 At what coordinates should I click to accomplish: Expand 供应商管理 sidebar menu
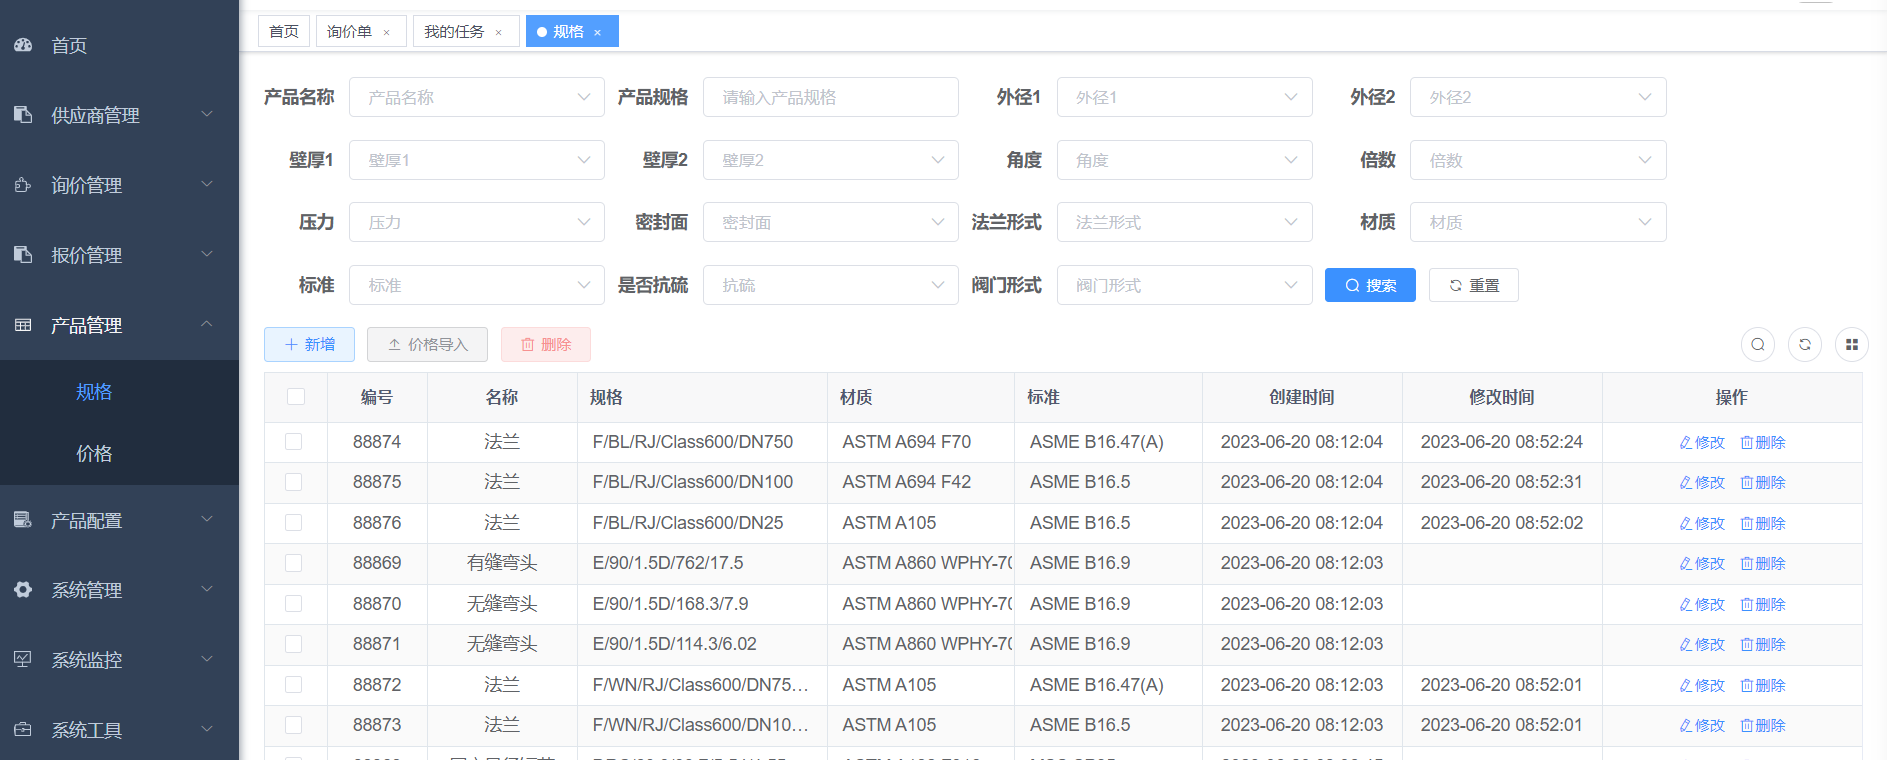pyautogui.click(x=119, y=115)
